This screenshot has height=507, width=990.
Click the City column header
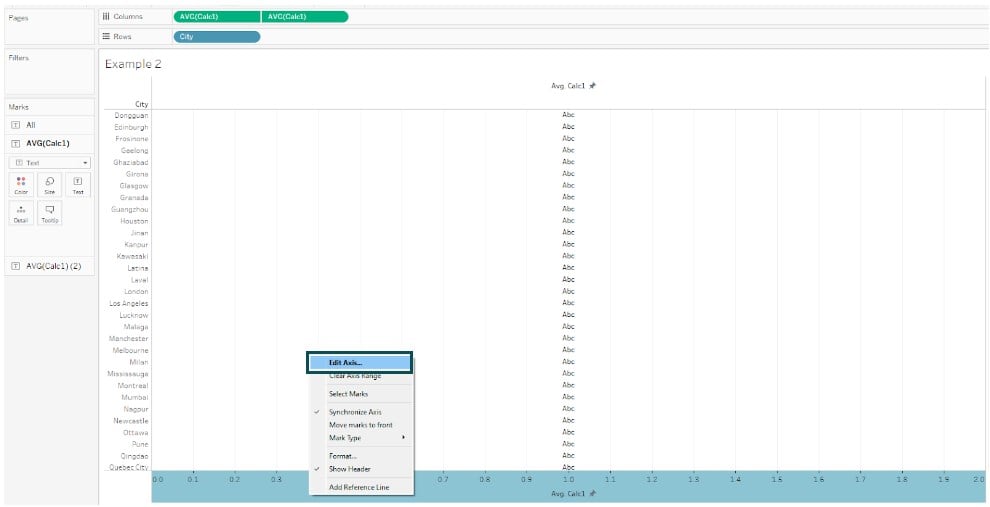[x=141, y=104]
